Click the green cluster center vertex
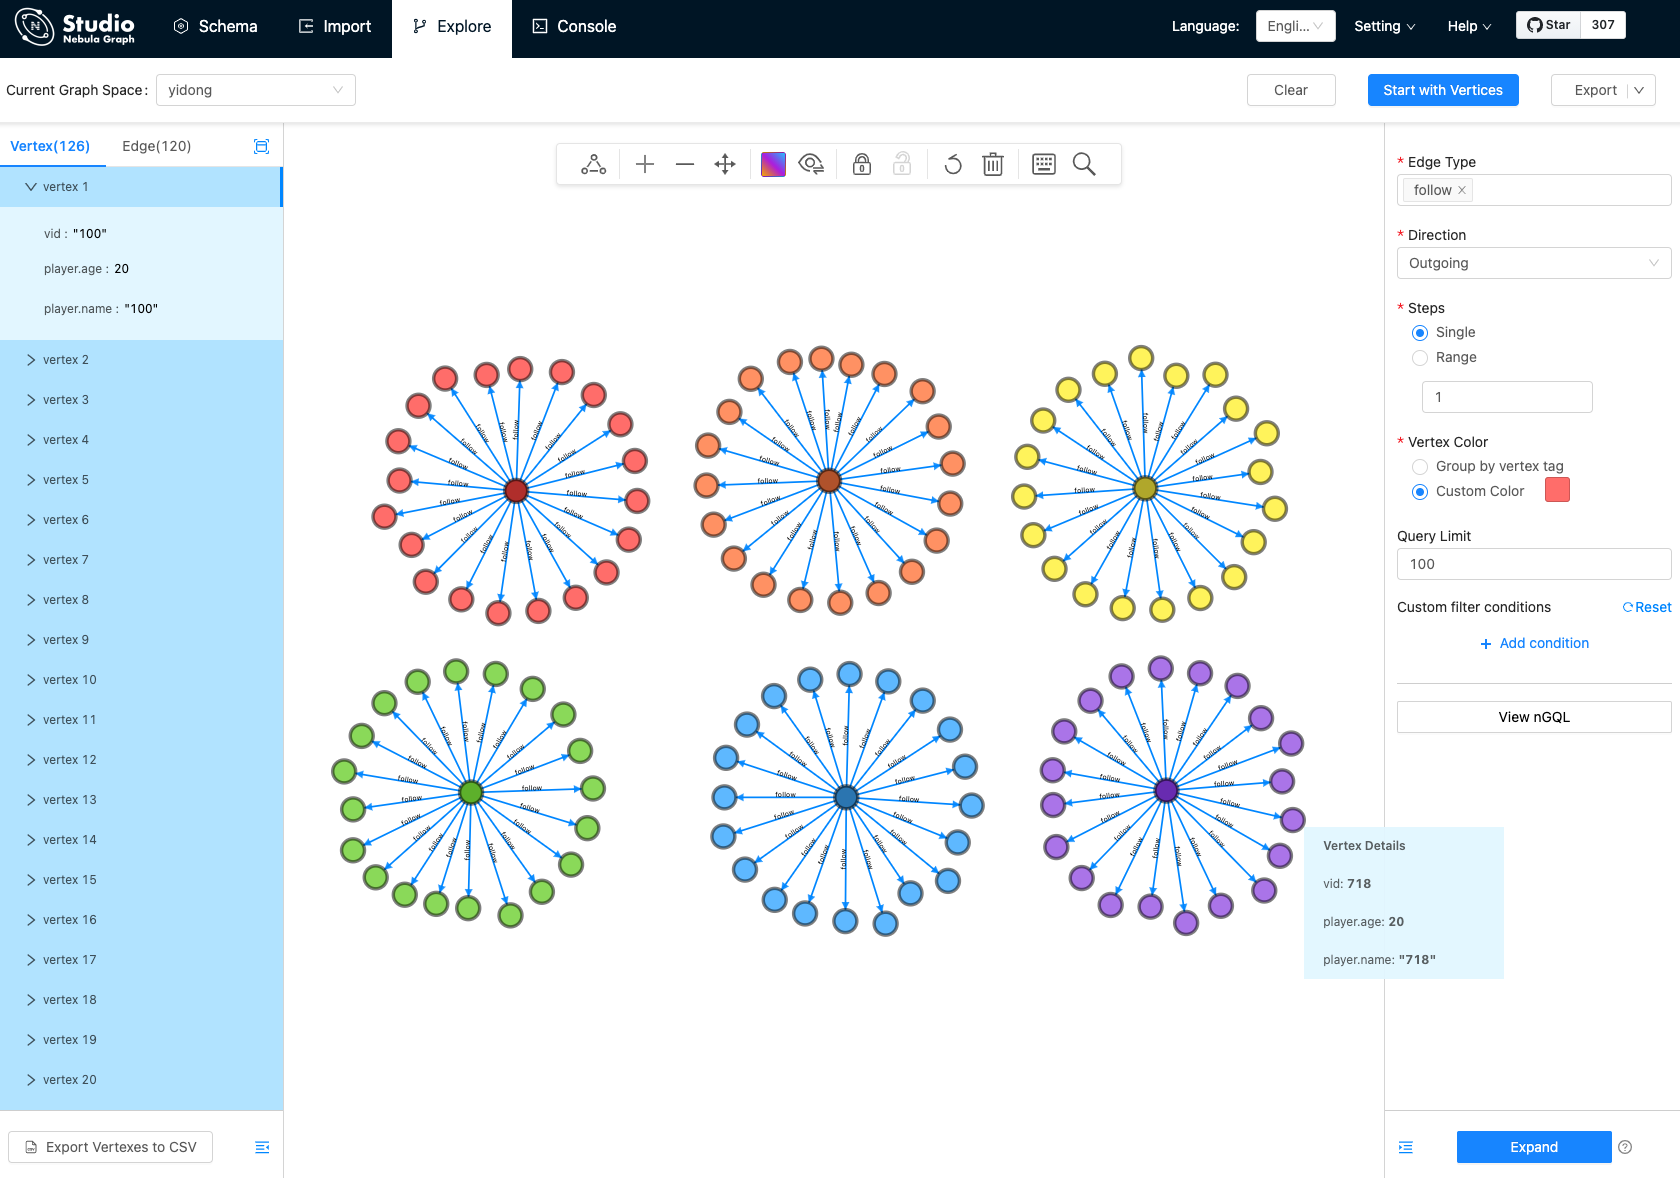The image size is (1680, 1178). [471, 792]
